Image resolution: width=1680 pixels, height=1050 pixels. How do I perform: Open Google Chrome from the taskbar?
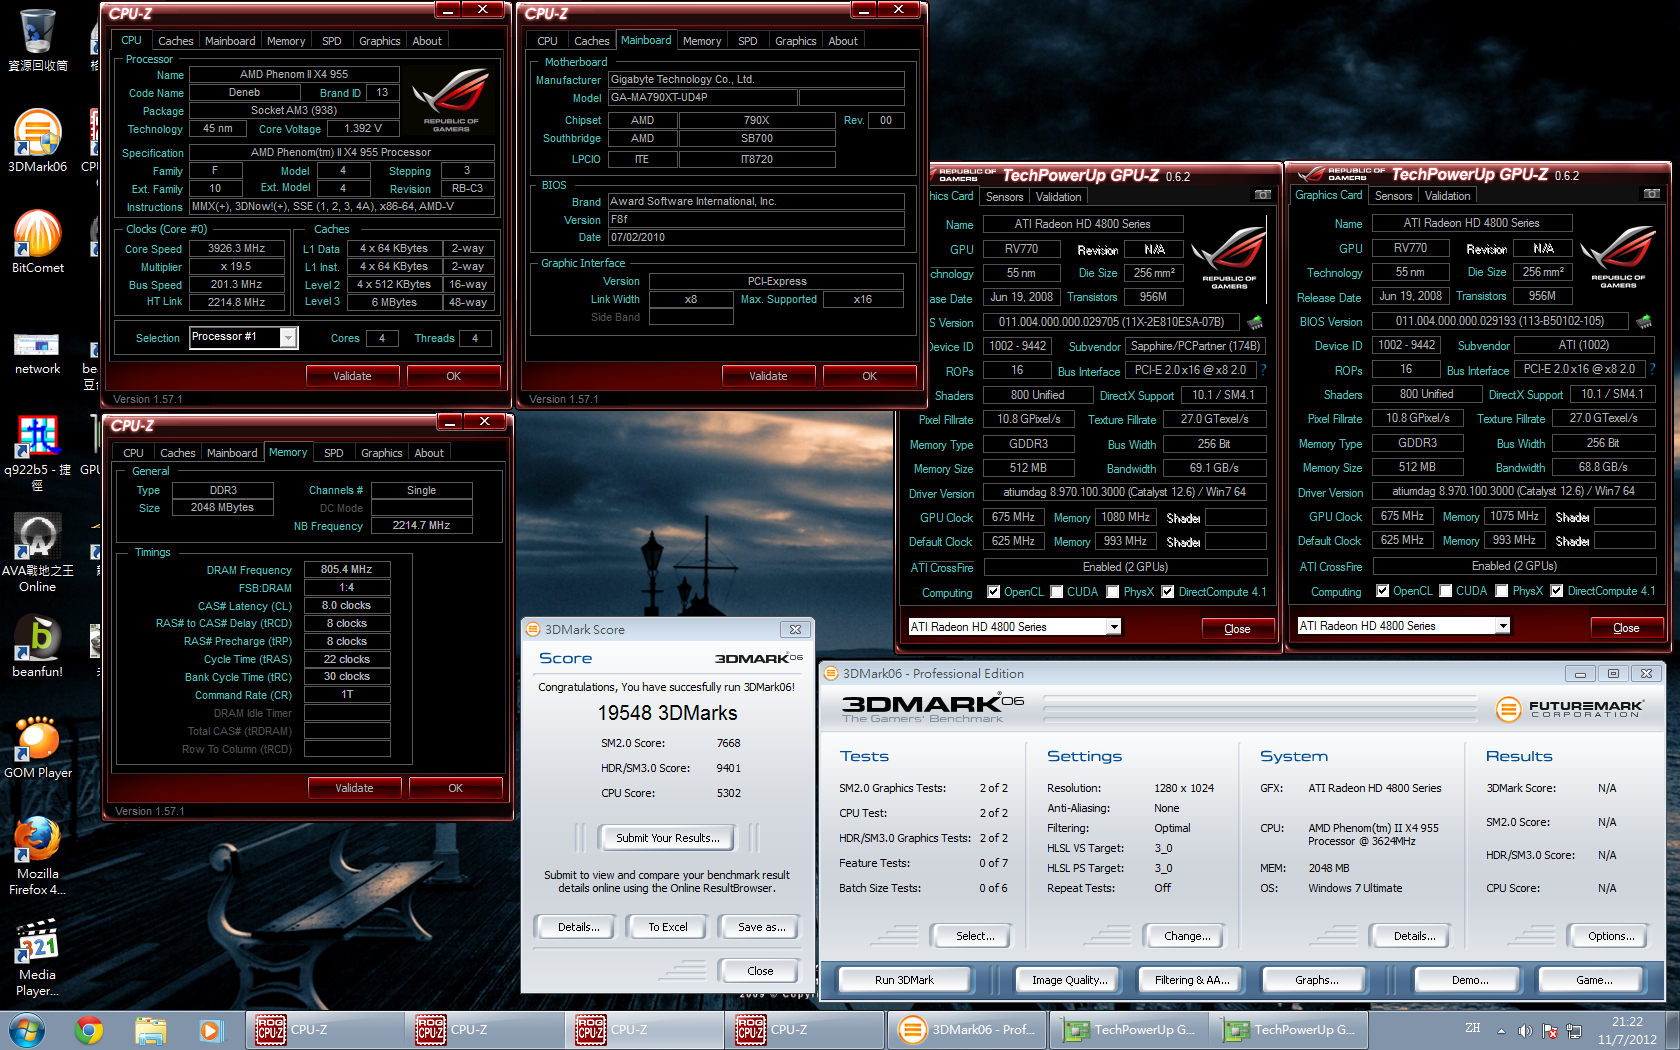click(x=89, y=1030)
